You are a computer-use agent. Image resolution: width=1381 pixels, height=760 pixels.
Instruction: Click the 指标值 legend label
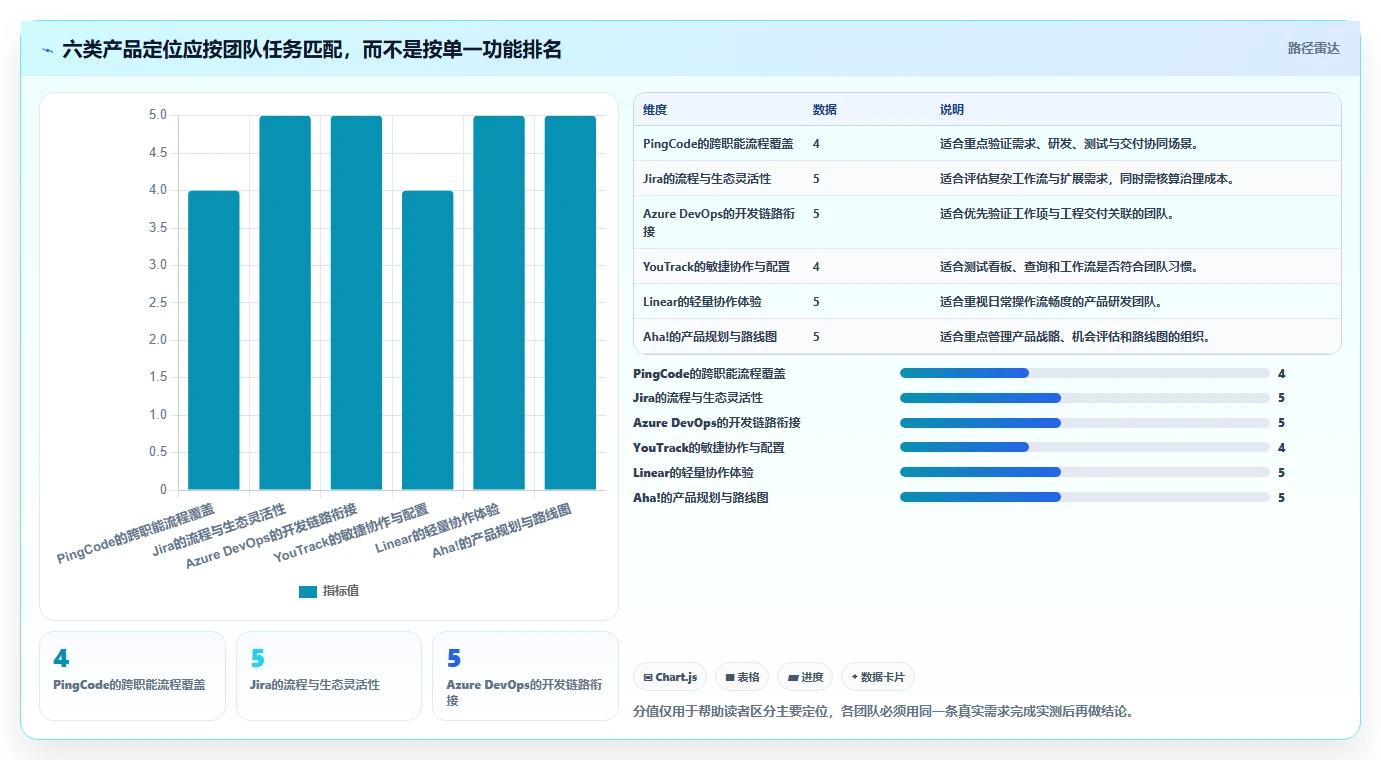click(x=341, y=591)
